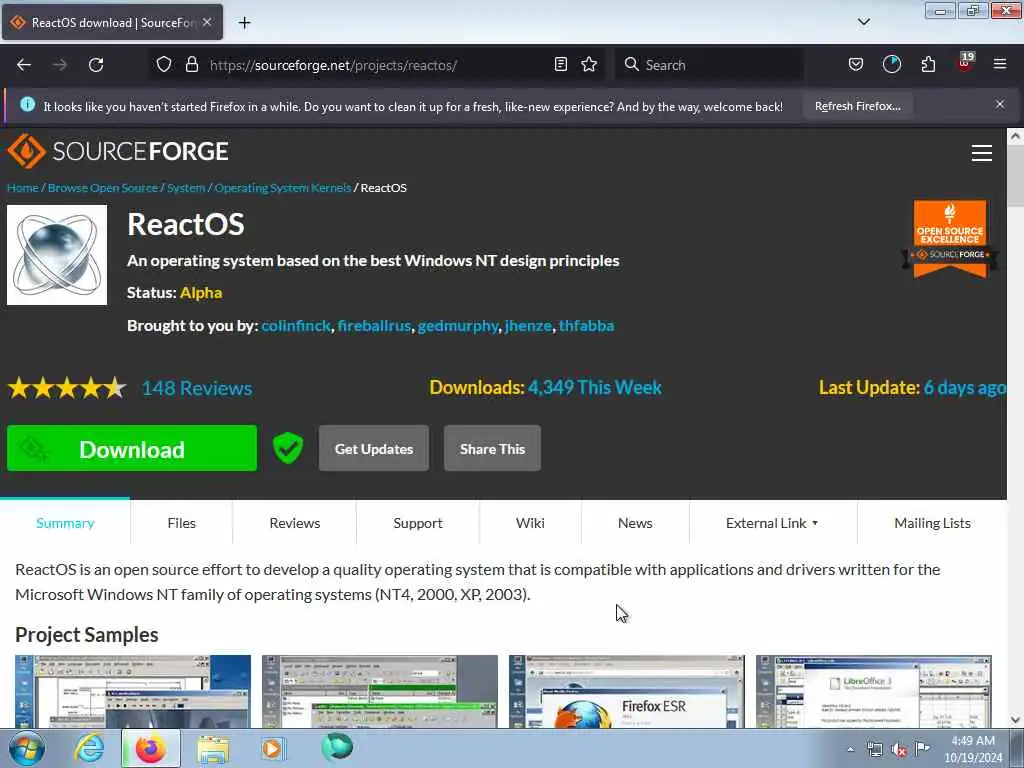Click the Home breadcrumb link
This screenshot has width=1024, height=768.
pyautogui.click(x=23, y=187)
